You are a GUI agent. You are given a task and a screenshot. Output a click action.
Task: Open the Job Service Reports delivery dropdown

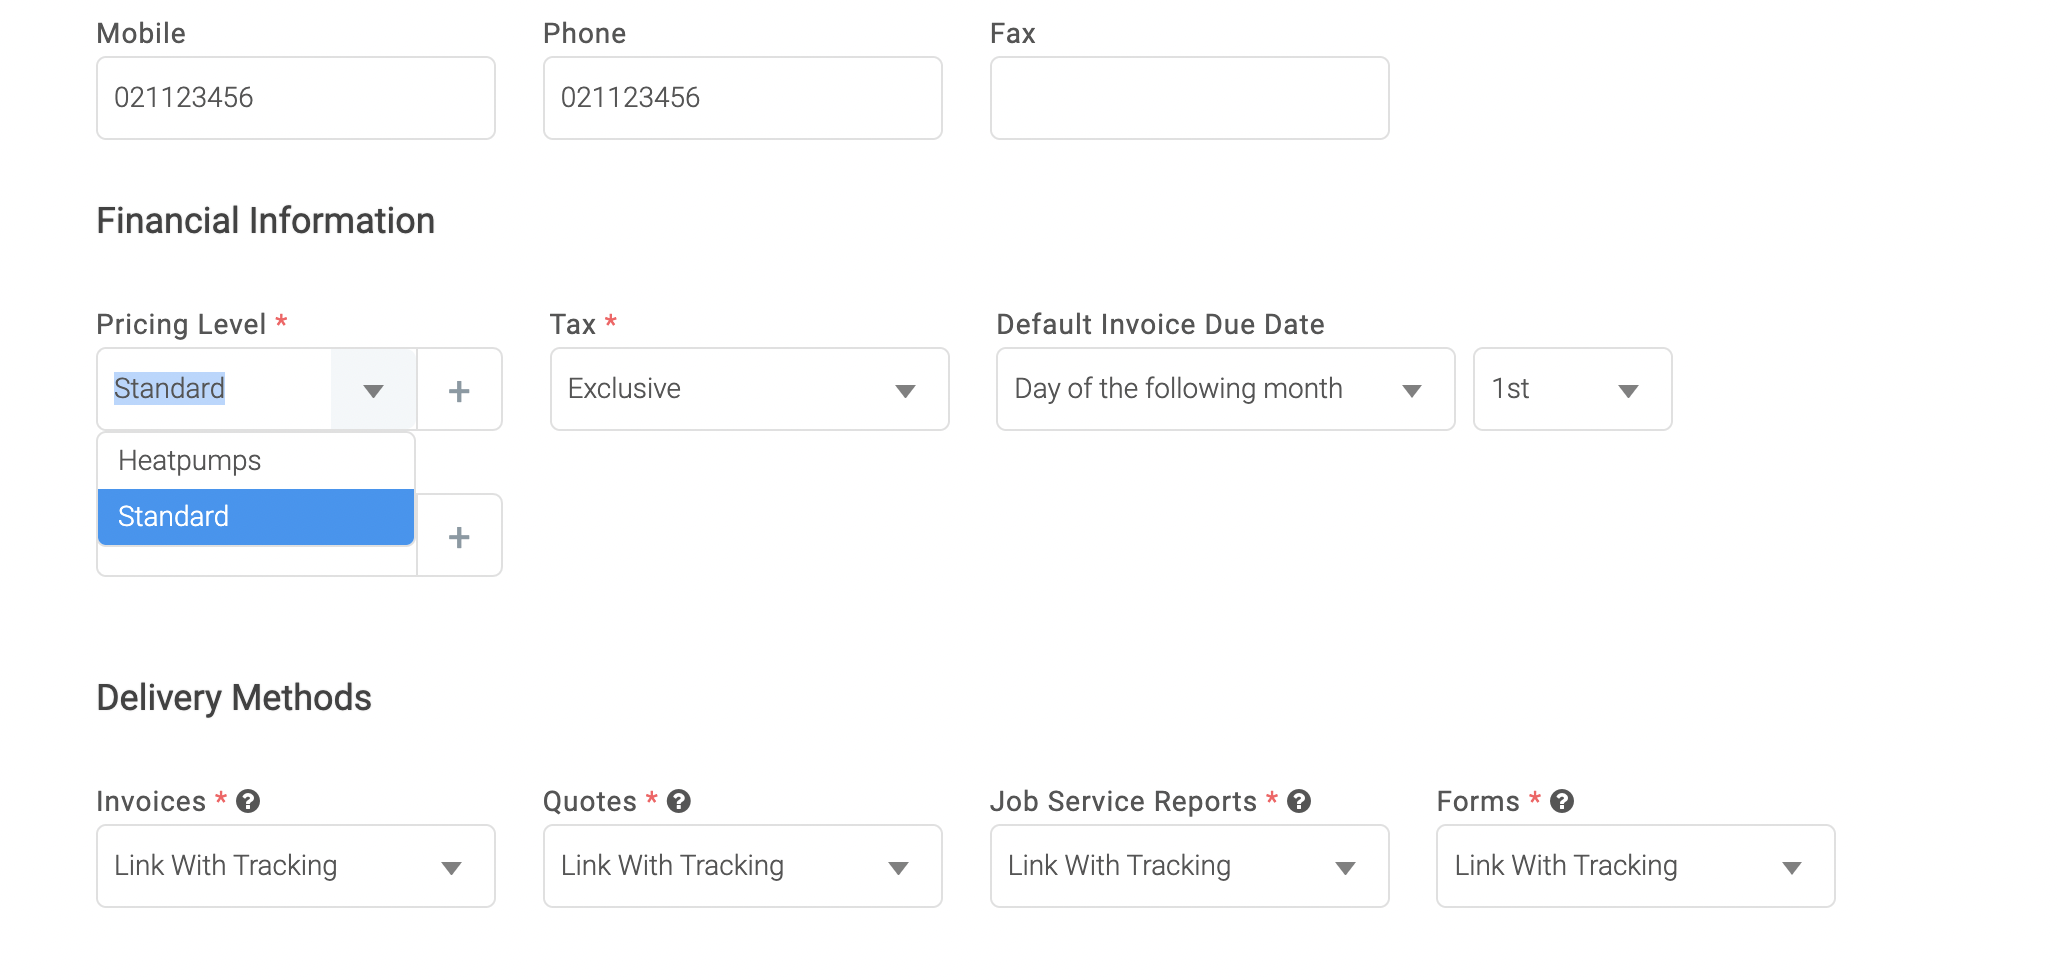tap(1189, 866)
